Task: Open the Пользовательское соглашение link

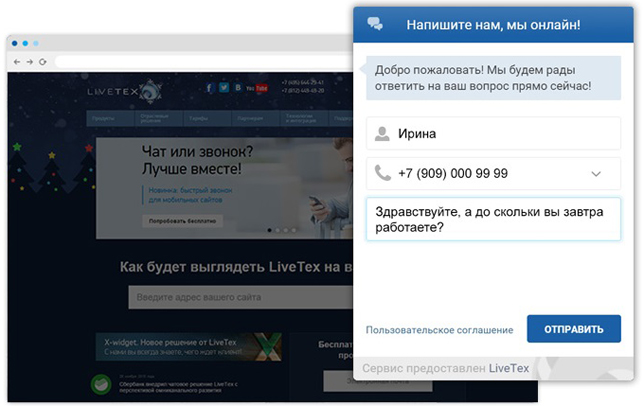Action: (x=439, y=330)
